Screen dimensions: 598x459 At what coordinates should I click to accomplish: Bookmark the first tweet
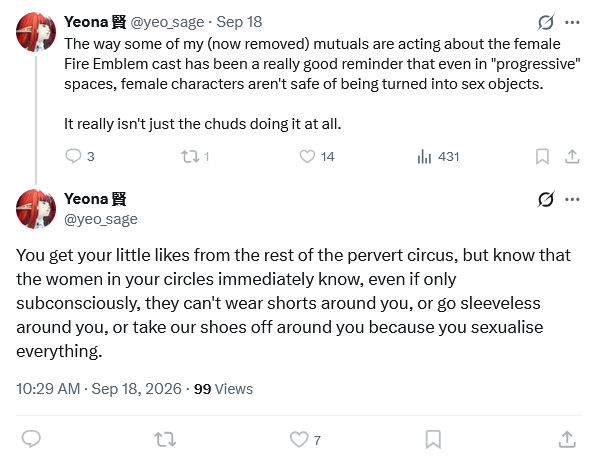coord(542,156)
